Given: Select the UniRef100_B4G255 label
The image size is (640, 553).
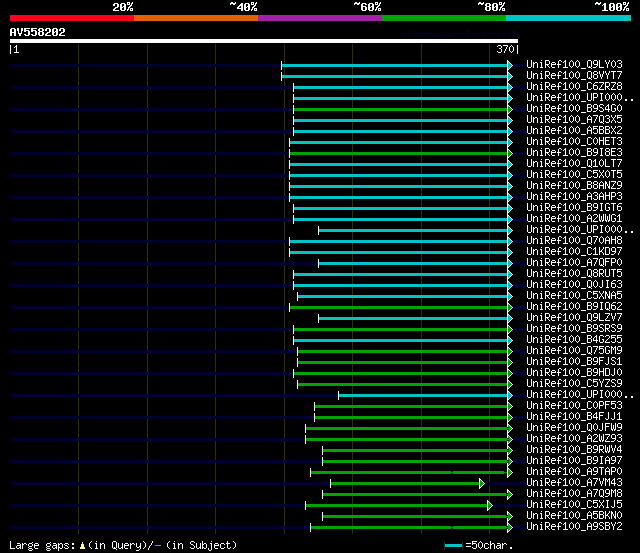Looking at the screenshot, I should 574,340.
